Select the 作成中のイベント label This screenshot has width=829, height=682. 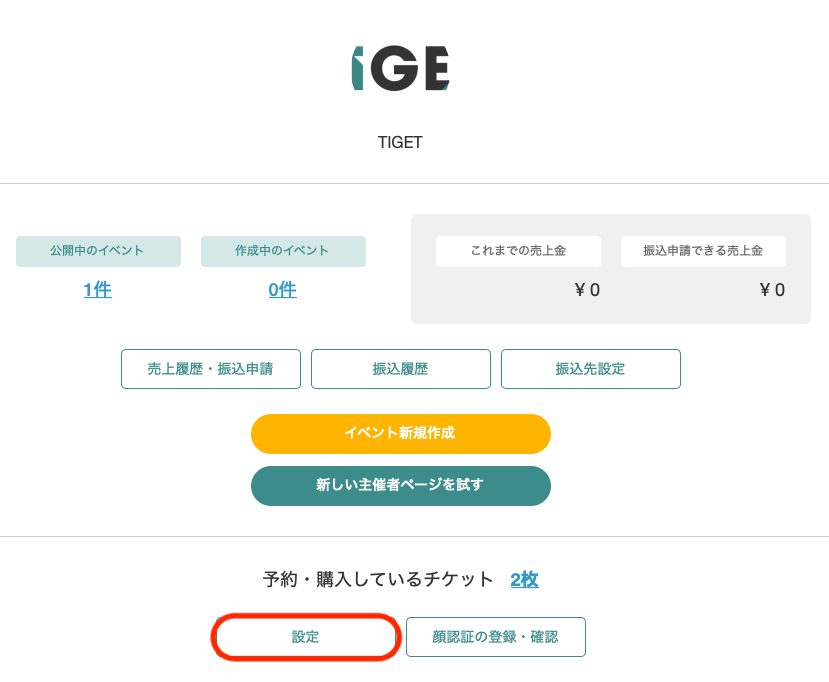[x=284, y=251]
